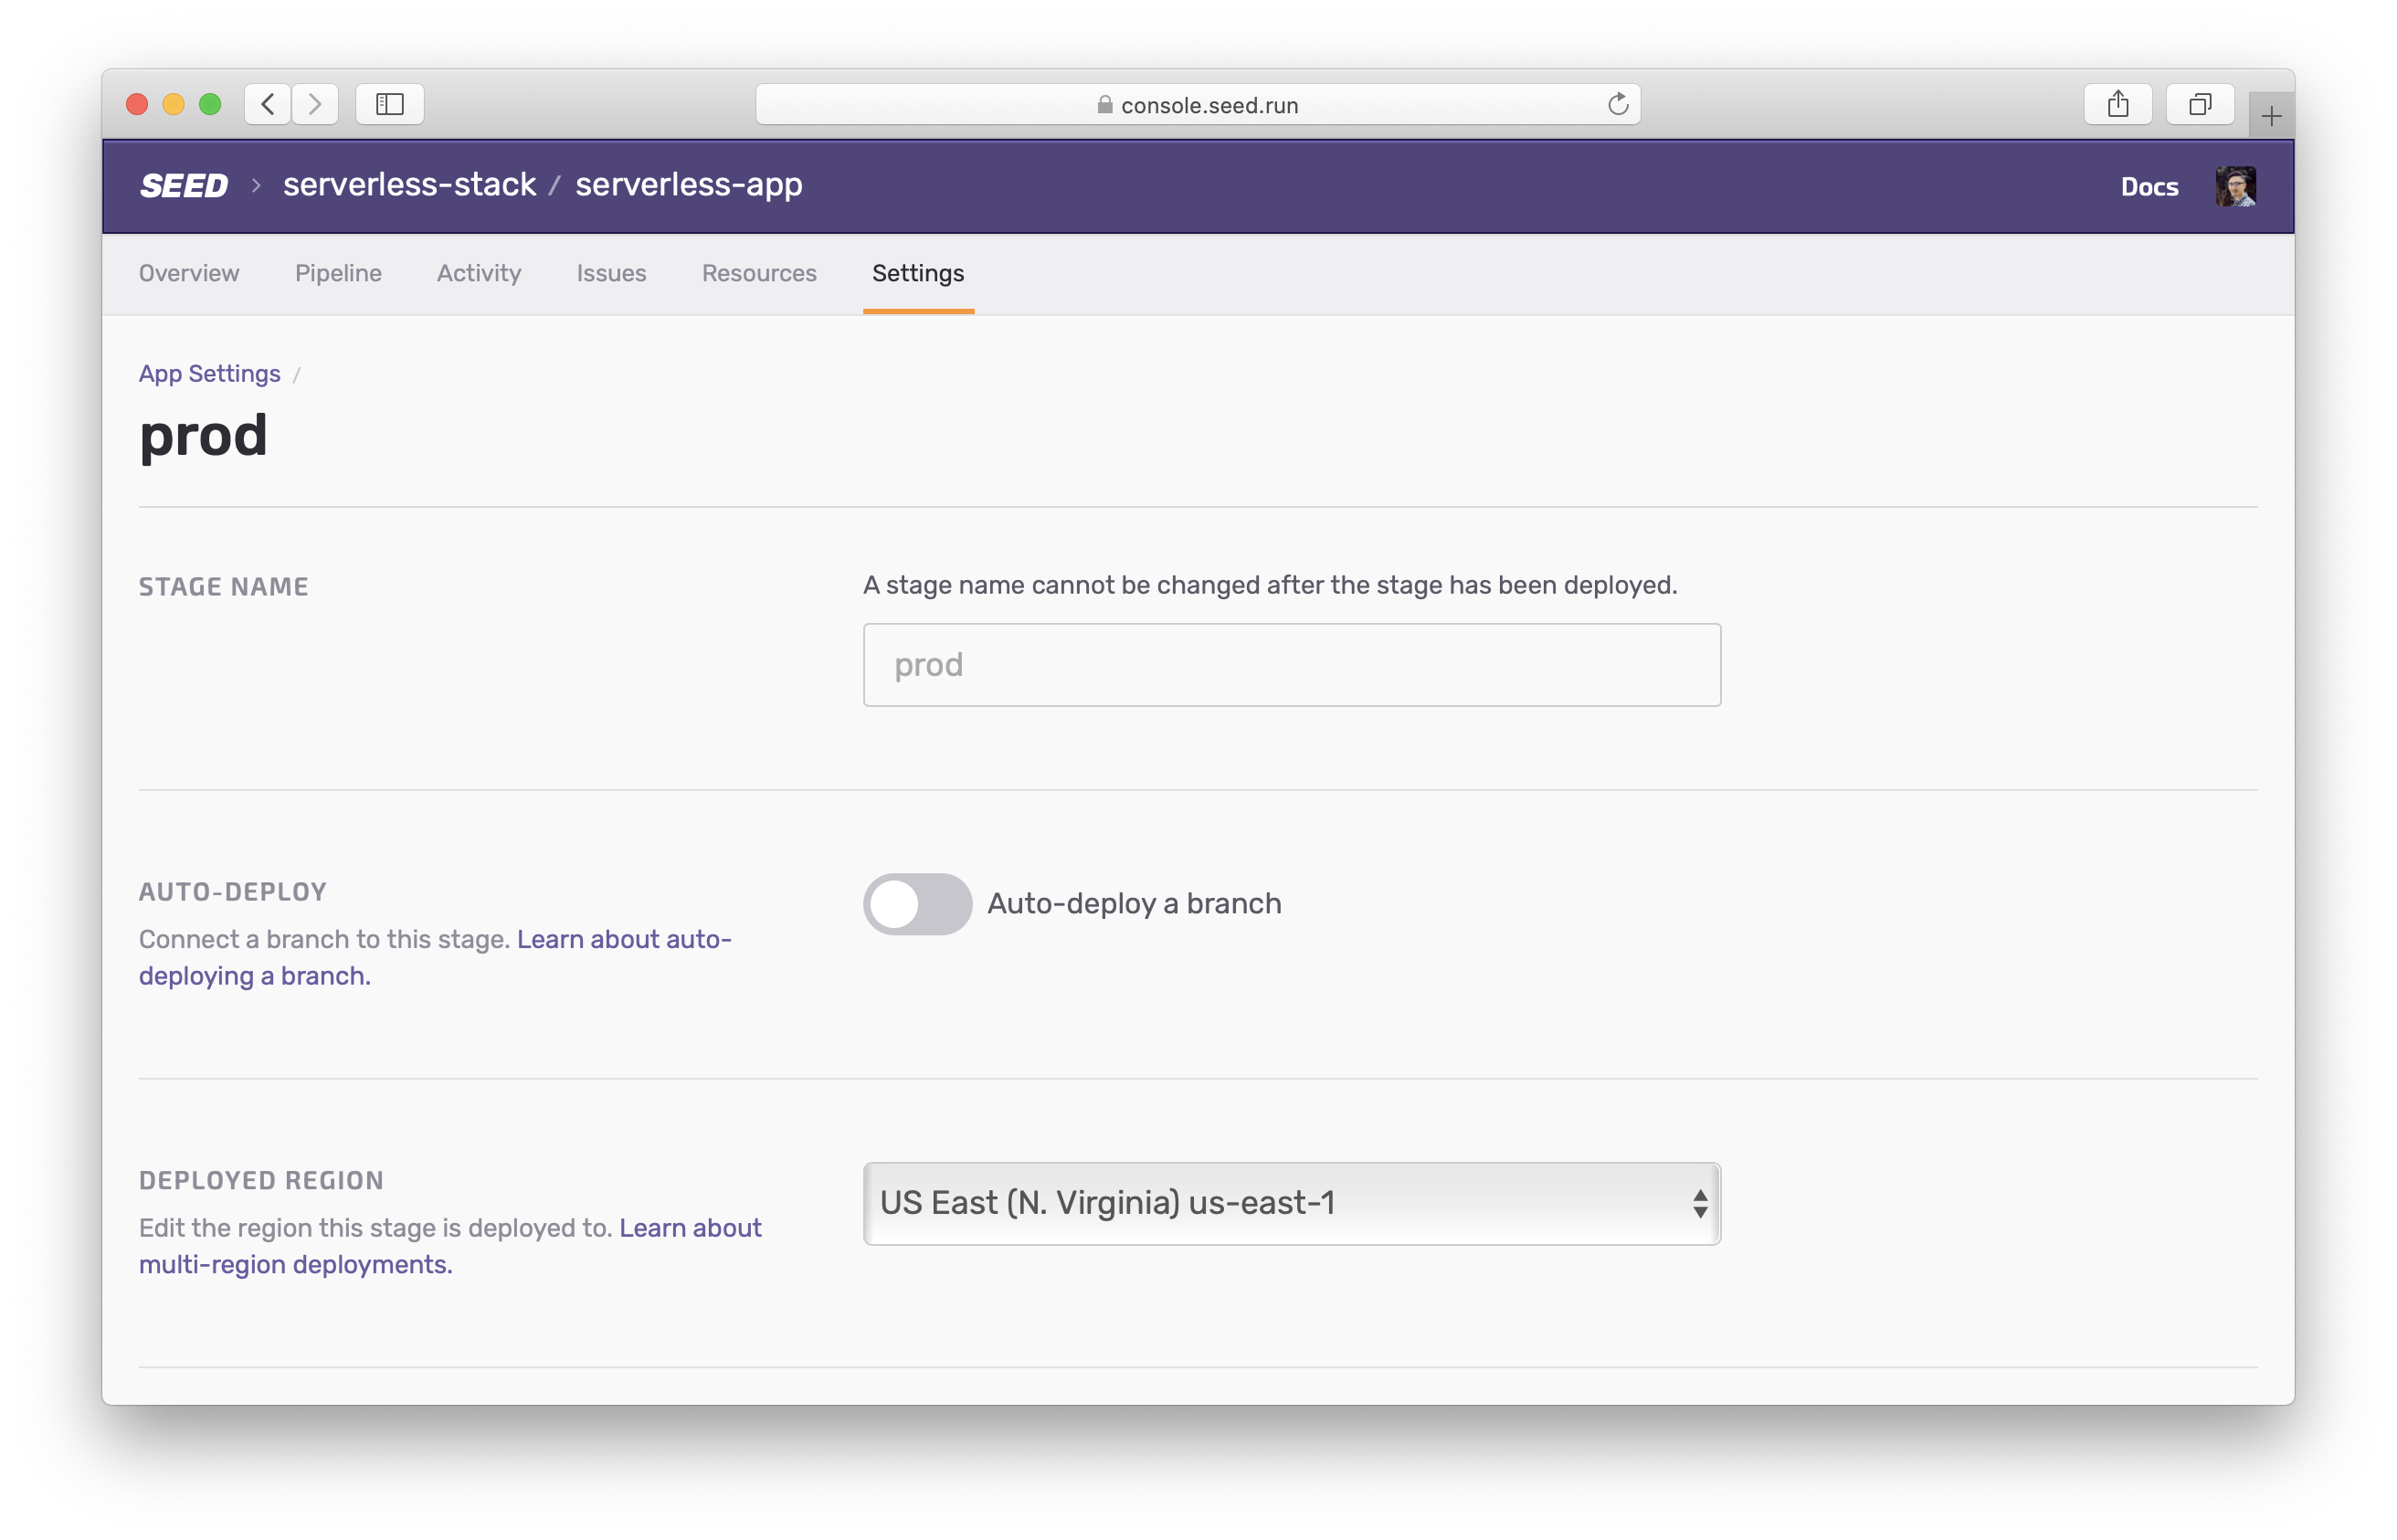
Task: Click the stage name input field
Action: click(1291, 665)
